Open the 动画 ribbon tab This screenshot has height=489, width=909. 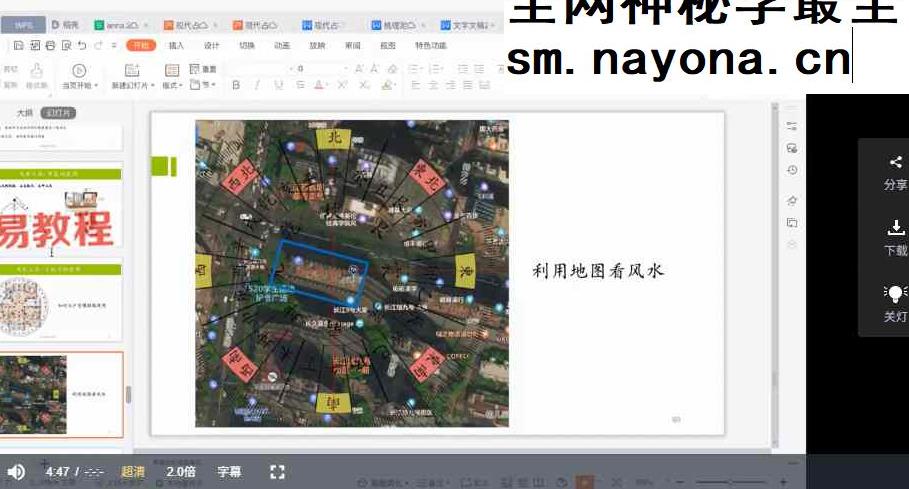click(282, 45)
